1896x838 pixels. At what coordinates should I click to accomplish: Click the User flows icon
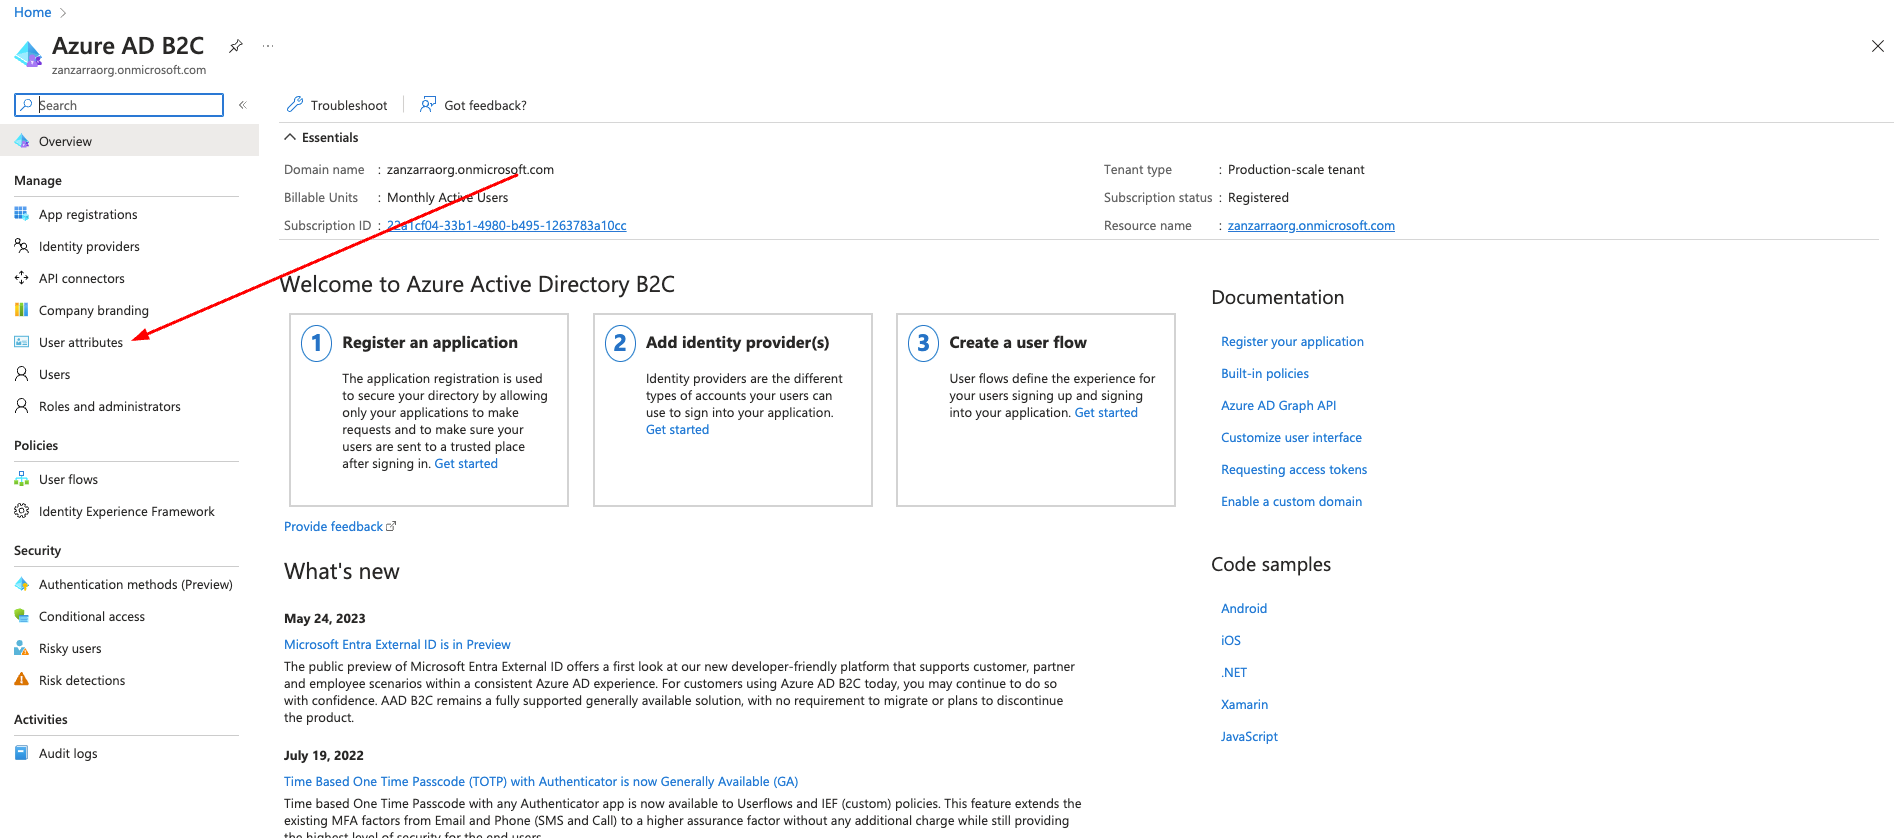pos(22,479)
